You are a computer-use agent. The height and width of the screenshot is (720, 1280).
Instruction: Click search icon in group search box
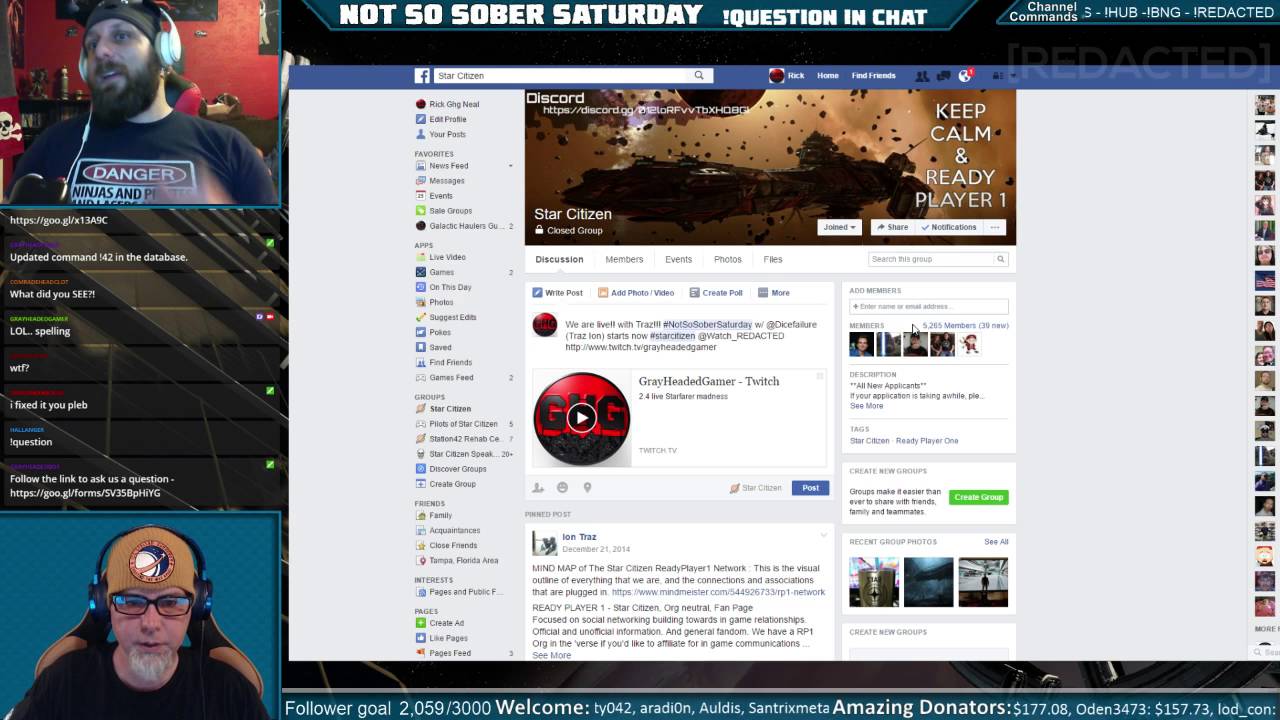coord(1000,259)
